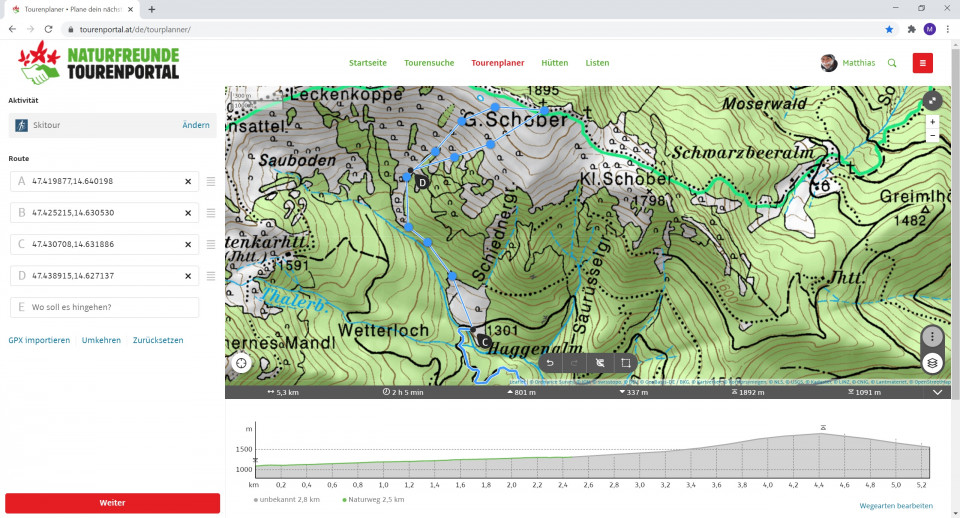Click the drag handle of waypoint C
The image size is (960, 518).
(211, 244)
